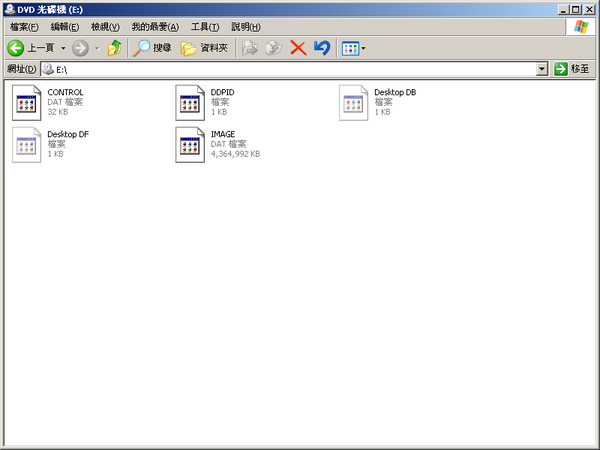Click the blue Undo arrow icon

322,48
